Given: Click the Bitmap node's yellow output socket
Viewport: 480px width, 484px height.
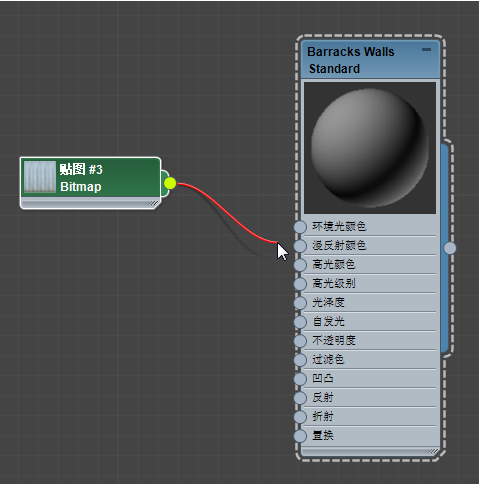Looking at the screenshot, I should [x=170, y=183].
